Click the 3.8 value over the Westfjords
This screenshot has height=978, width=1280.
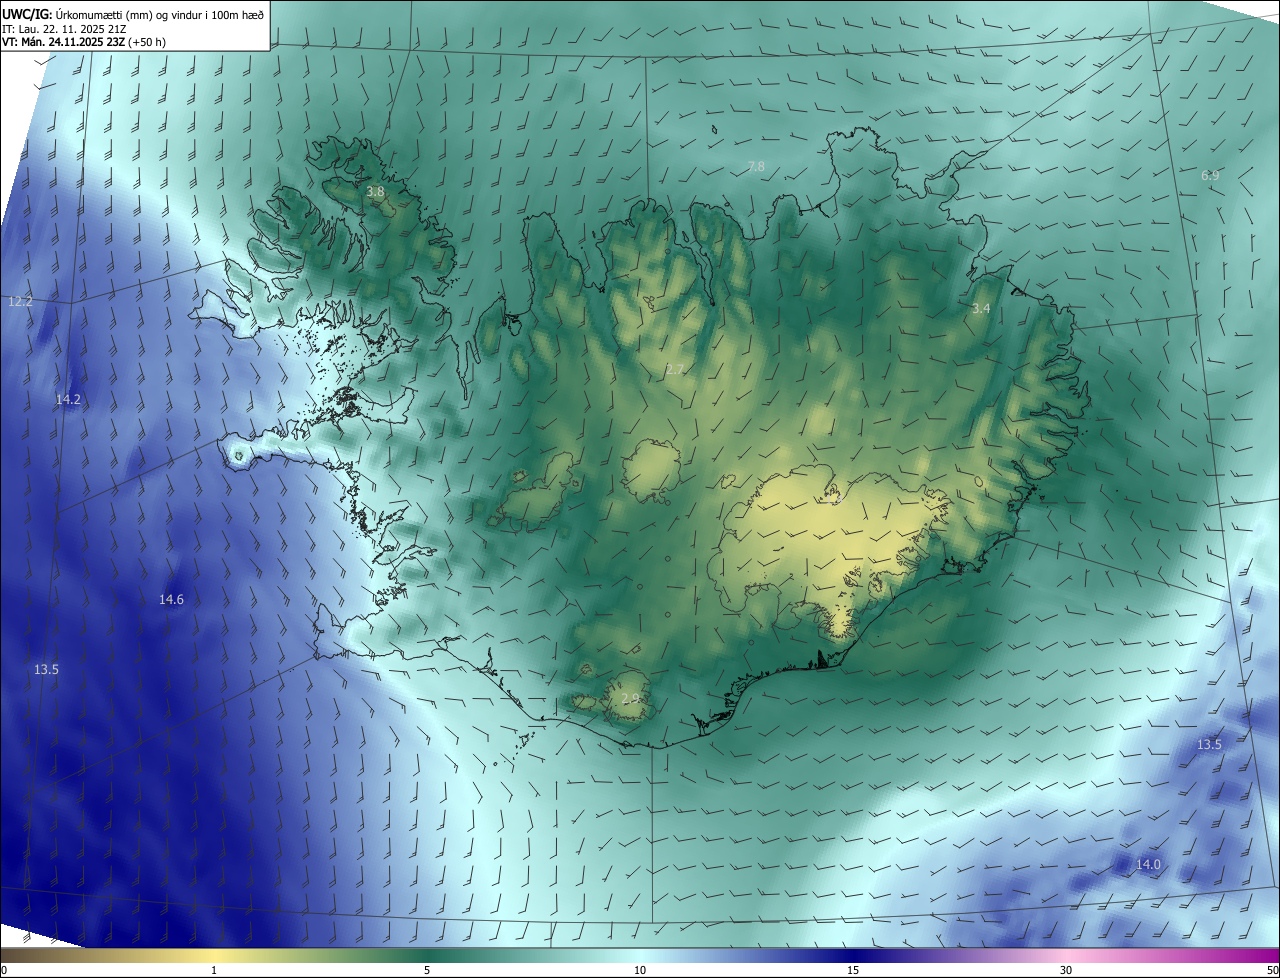375,191
